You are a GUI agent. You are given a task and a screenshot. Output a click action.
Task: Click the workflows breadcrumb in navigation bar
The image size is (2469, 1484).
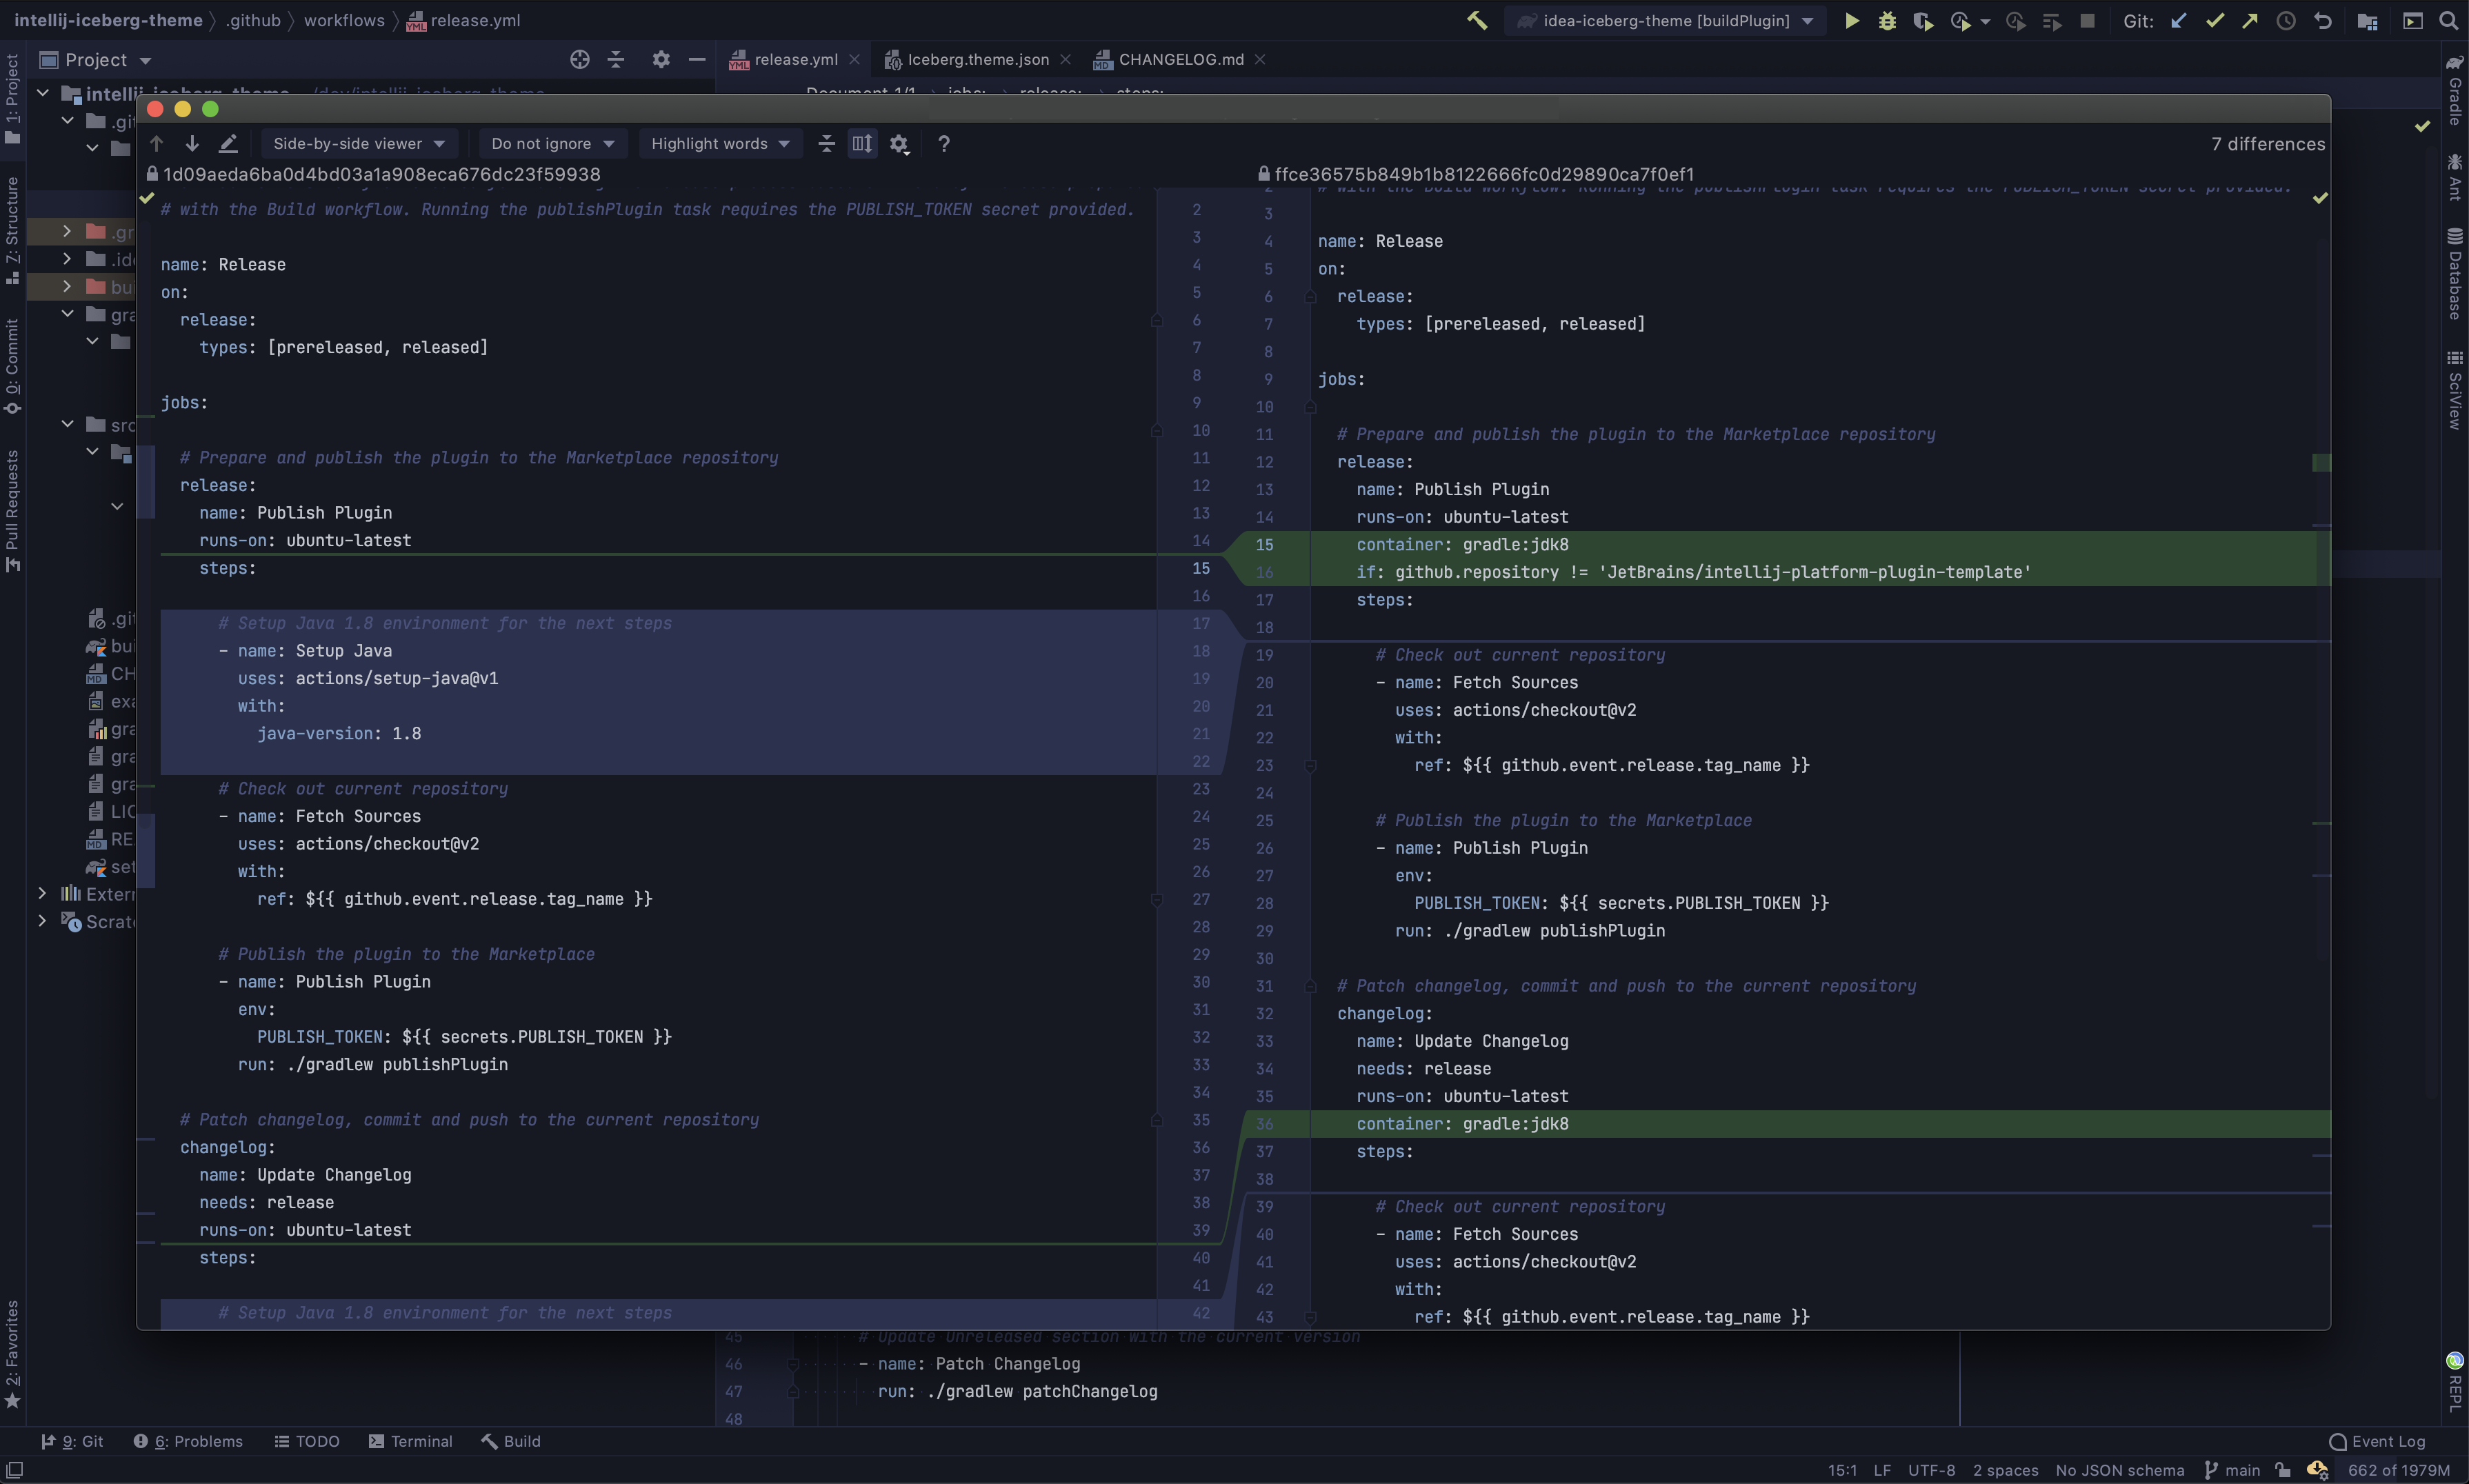343,20
